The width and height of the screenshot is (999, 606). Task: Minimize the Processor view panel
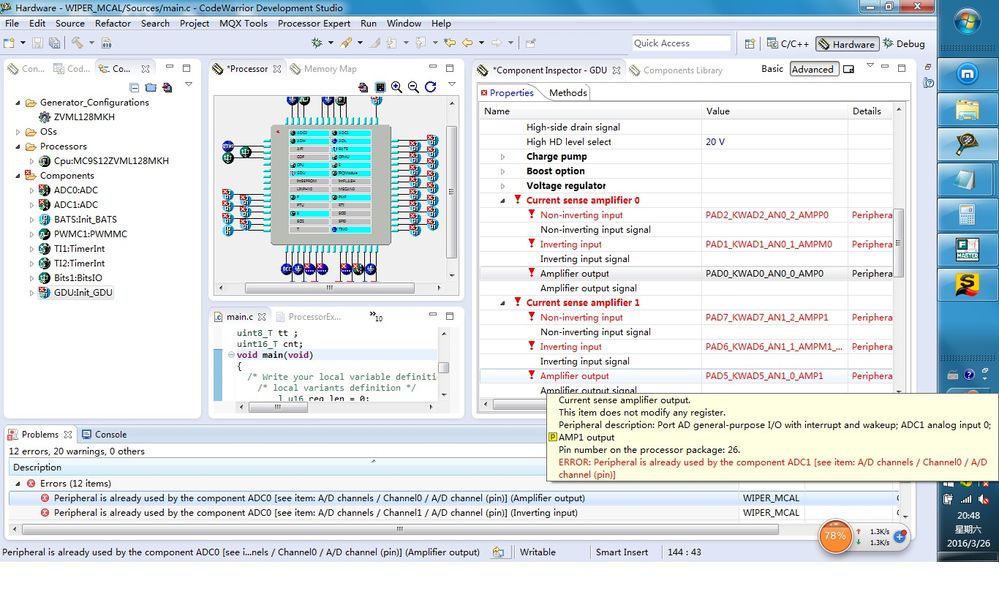click(433, 67)
